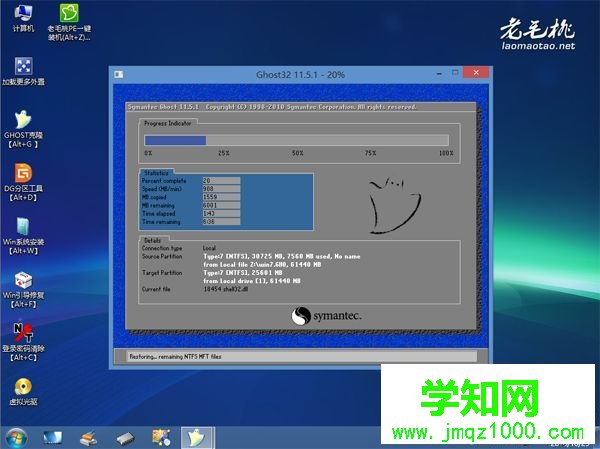Click the 25% progress marker label
Viewport: 600px width, 449px height.
tap(224, 153)
